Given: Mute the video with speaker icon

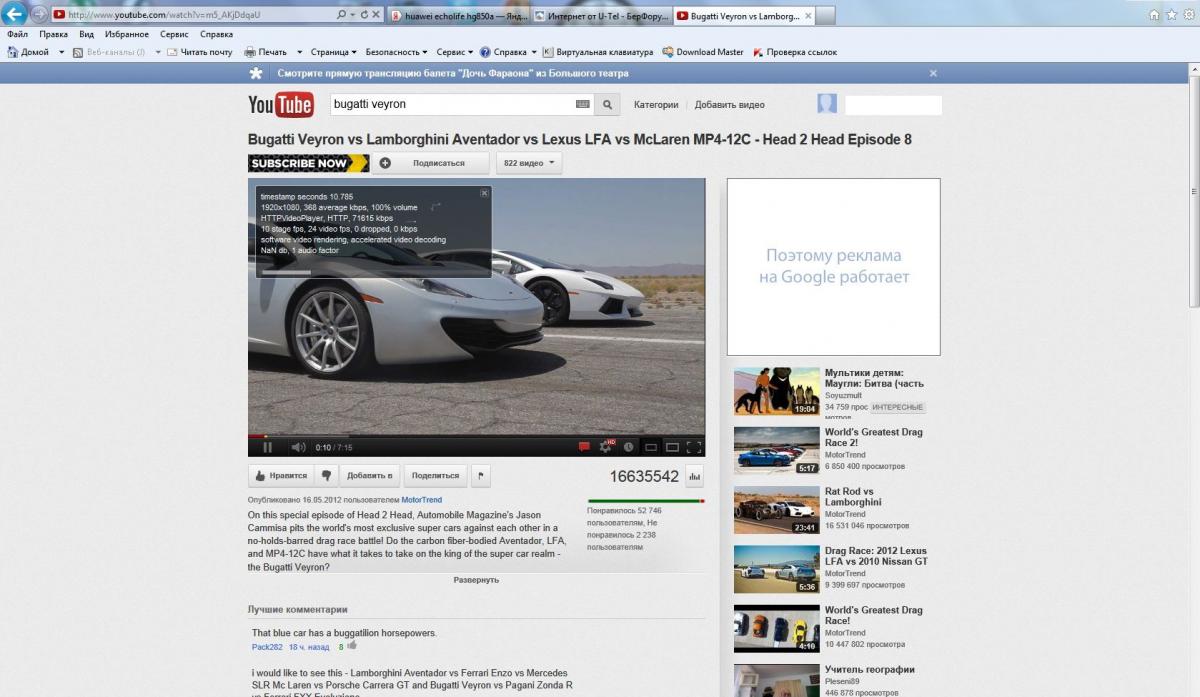Looking at the screenshot, I should coord(297,447).
